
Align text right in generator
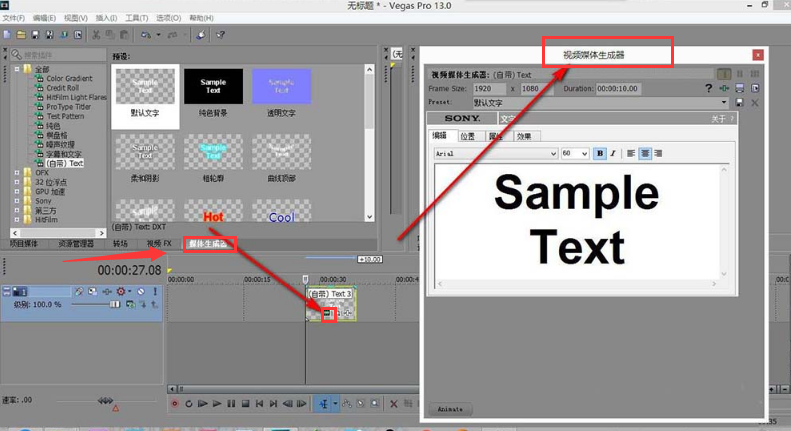[658, 153]
